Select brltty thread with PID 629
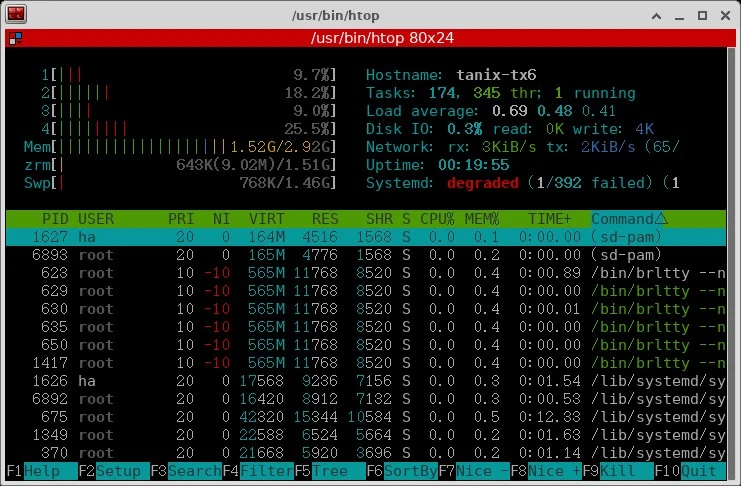This screenshot has width=741, height=486. [366, 291]
